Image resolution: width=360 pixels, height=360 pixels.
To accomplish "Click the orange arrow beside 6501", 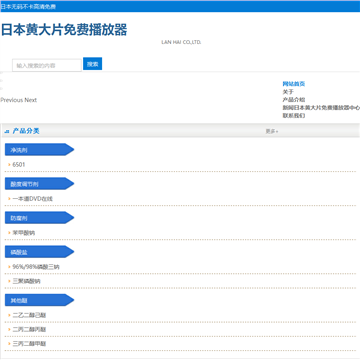I will 9,165.
